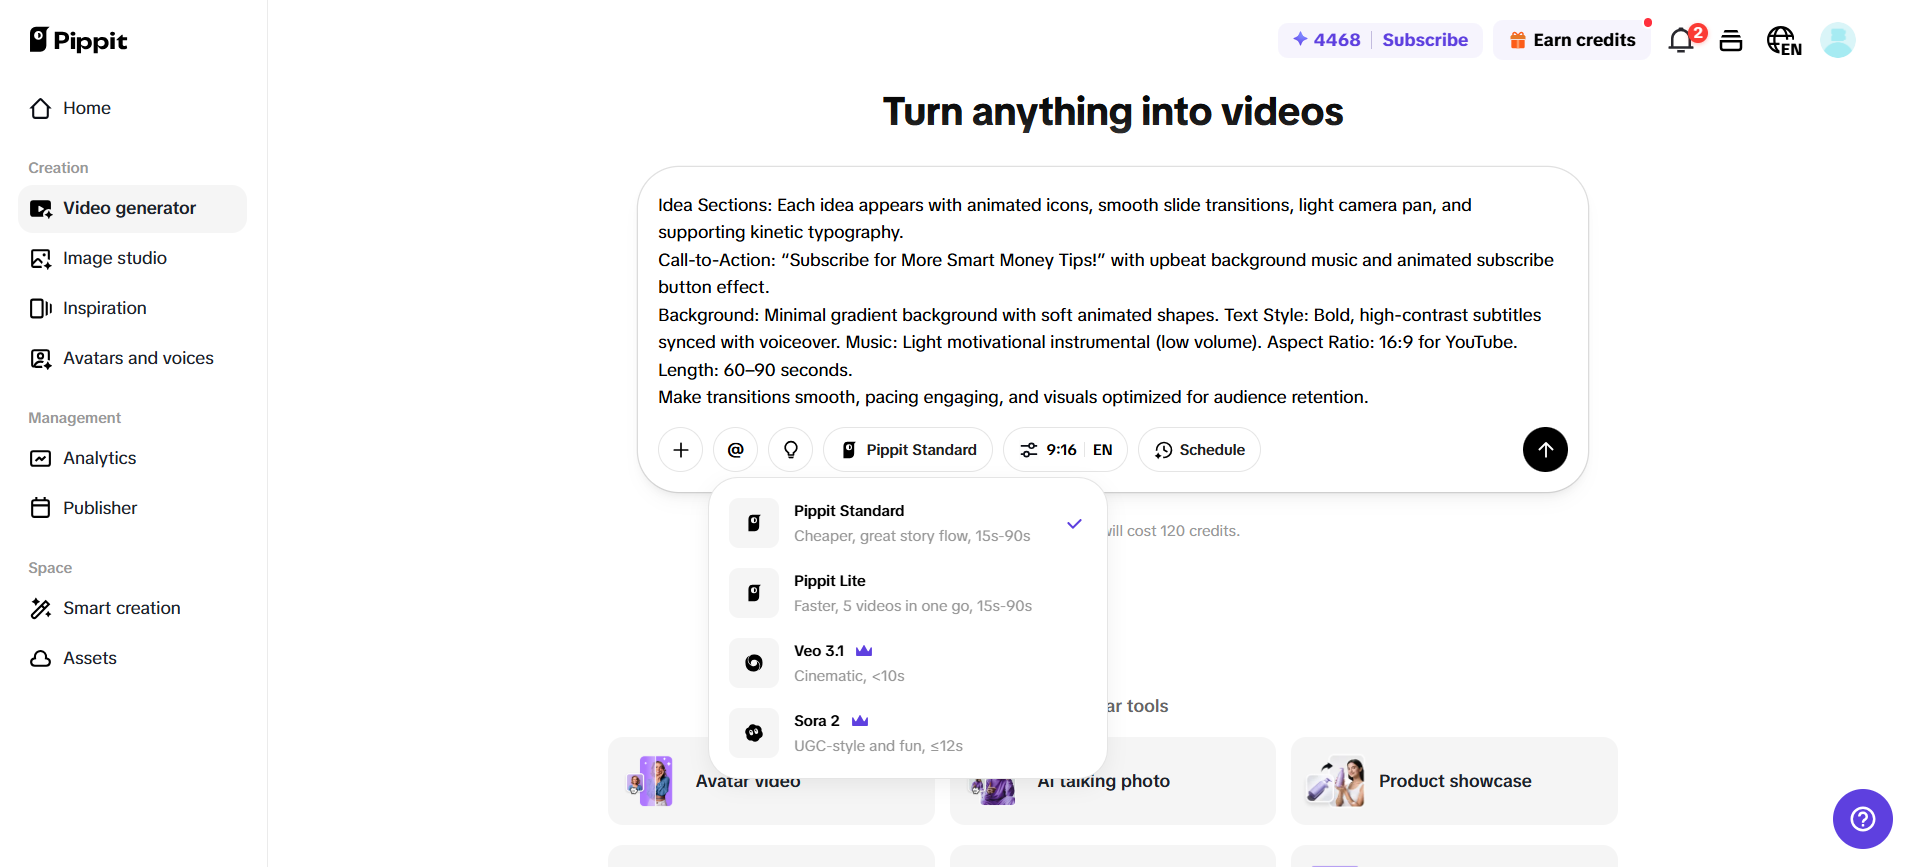Screen dimensions: 1917x867
Task: Select Pippit Standard in the model list
Action: click(x=908, y=523)
